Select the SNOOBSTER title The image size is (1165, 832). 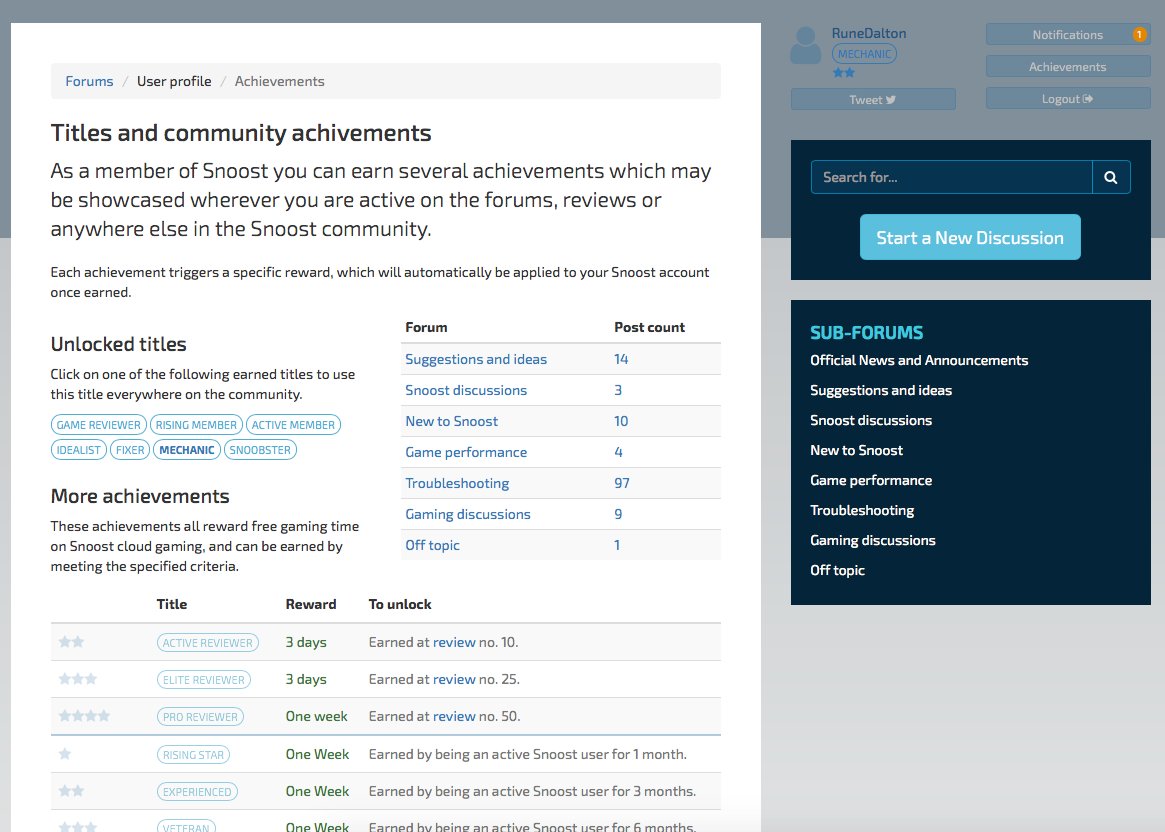pos(260,450)
